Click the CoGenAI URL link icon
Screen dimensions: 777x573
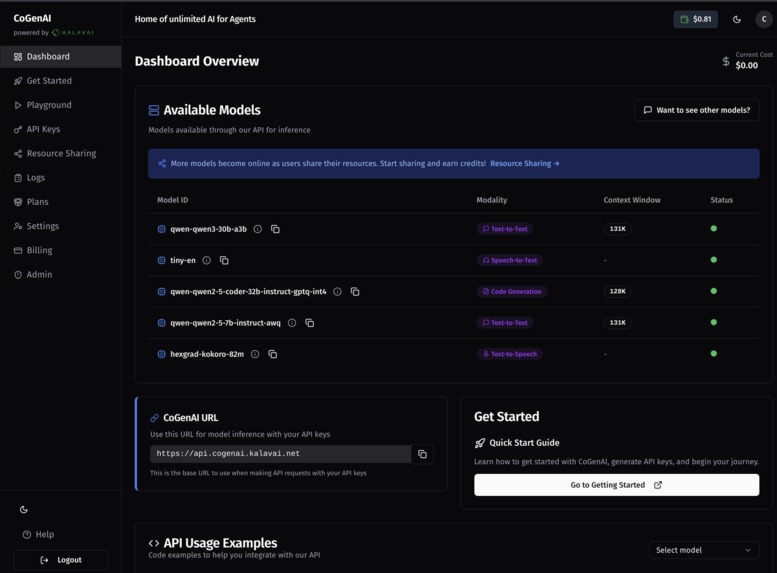point(155,418)
